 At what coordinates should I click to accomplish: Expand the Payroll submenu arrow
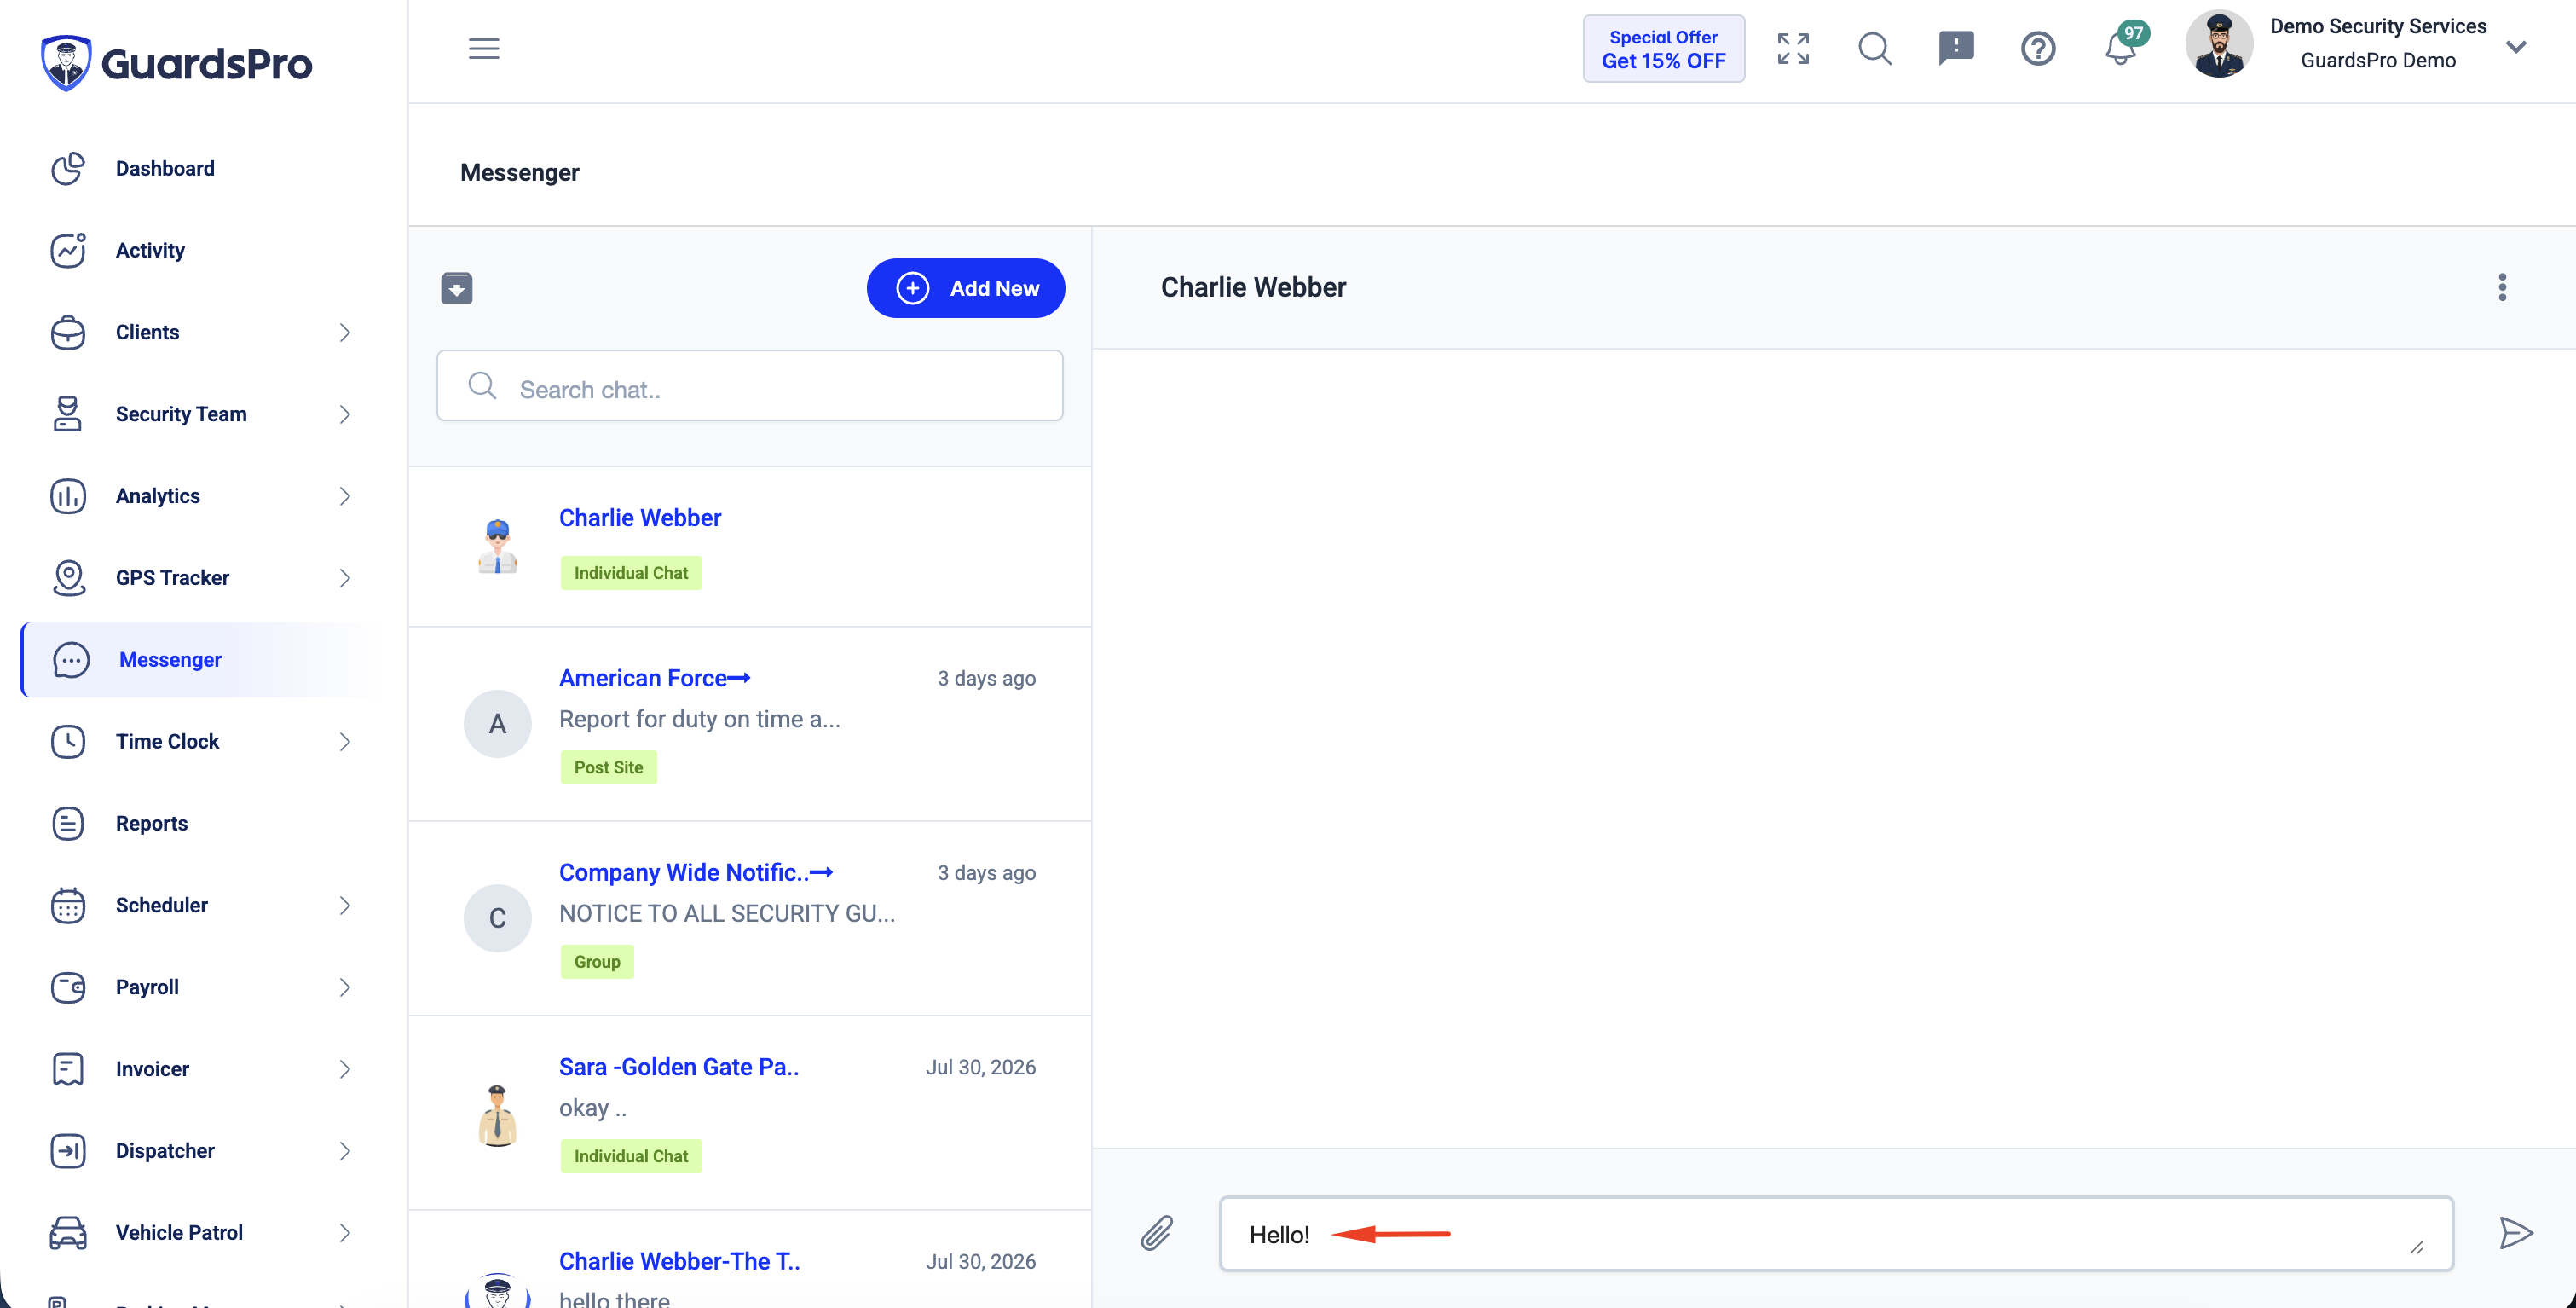click(x=345, y=988)
